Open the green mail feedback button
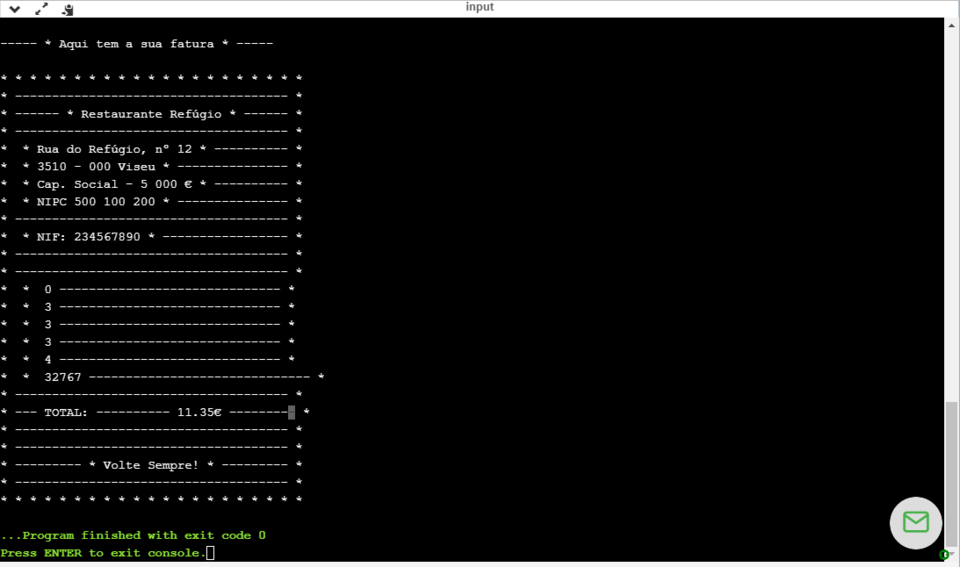Viewport: 960px width, 567px height. (x=915, y=522)
